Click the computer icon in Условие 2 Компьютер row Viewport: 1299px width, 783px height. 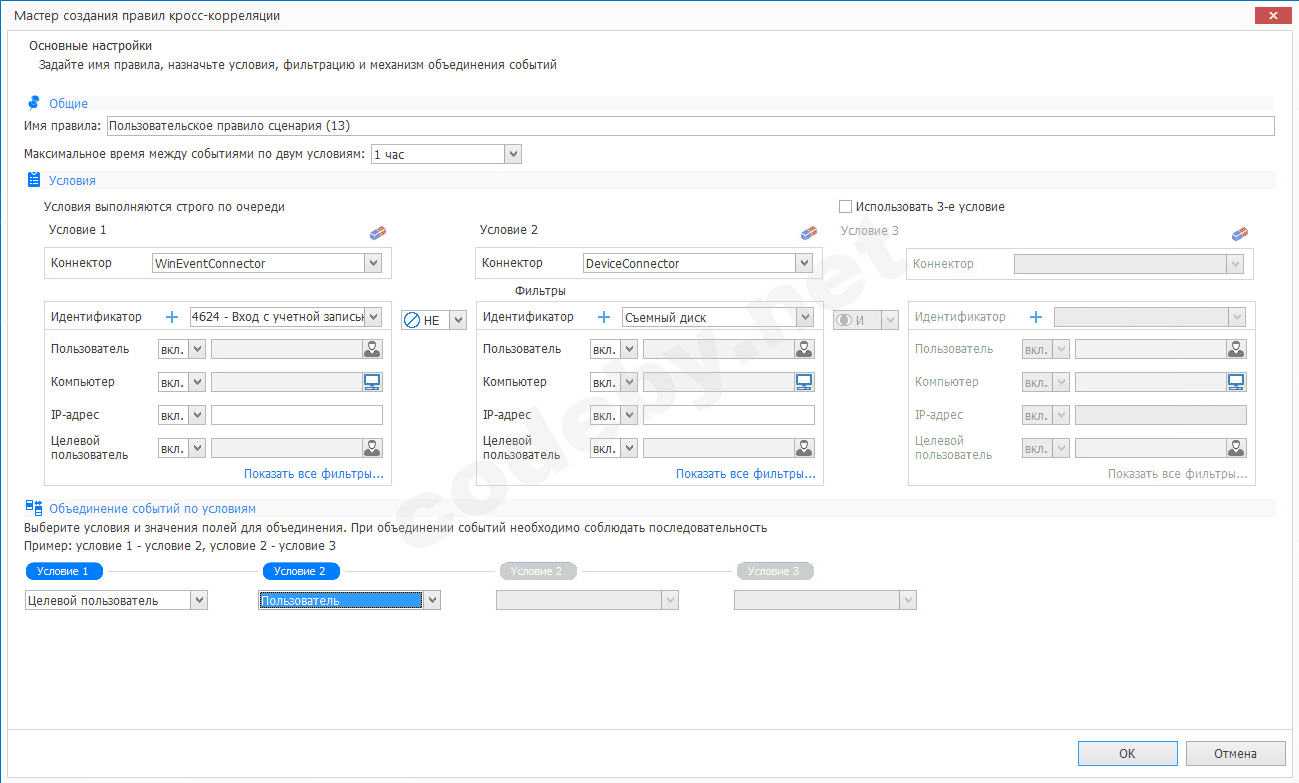pyautogui.click(x=804, y=382)
